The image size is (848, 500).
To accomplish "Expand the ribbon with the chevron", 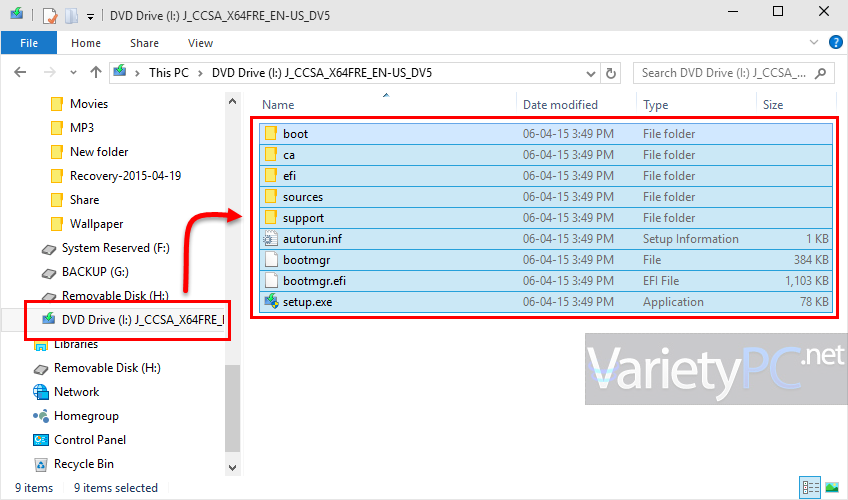I will click(813, 42).
